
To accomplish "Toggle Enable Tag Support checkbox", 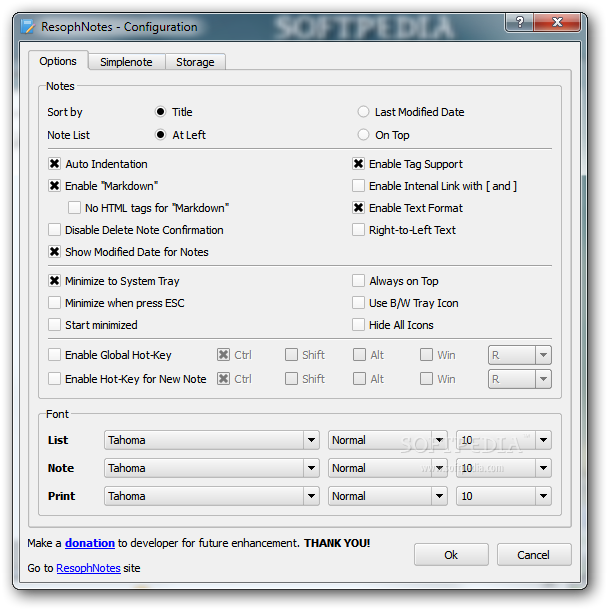I will click(358, 164).
